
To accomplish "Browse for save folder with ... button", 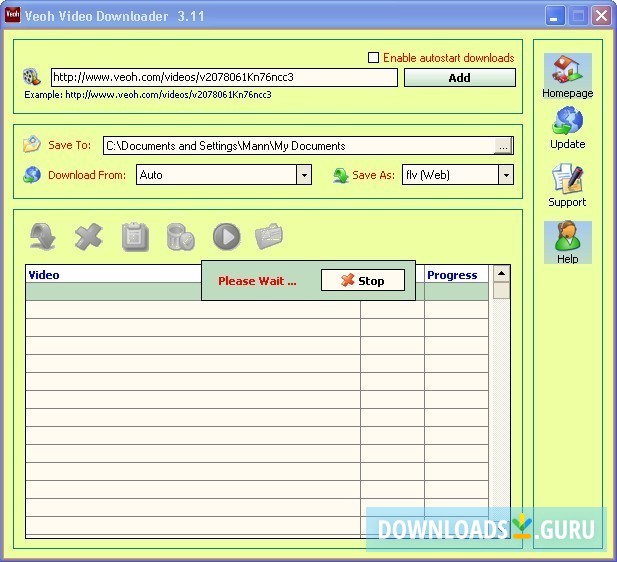I will [503, 146].
